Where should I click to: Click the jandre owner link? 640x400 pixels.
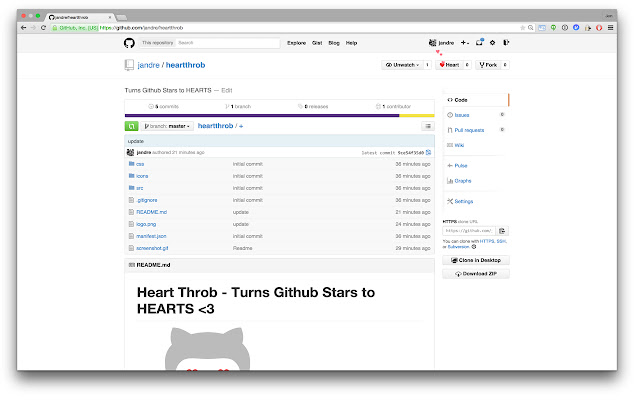click(x=149, y=65)
